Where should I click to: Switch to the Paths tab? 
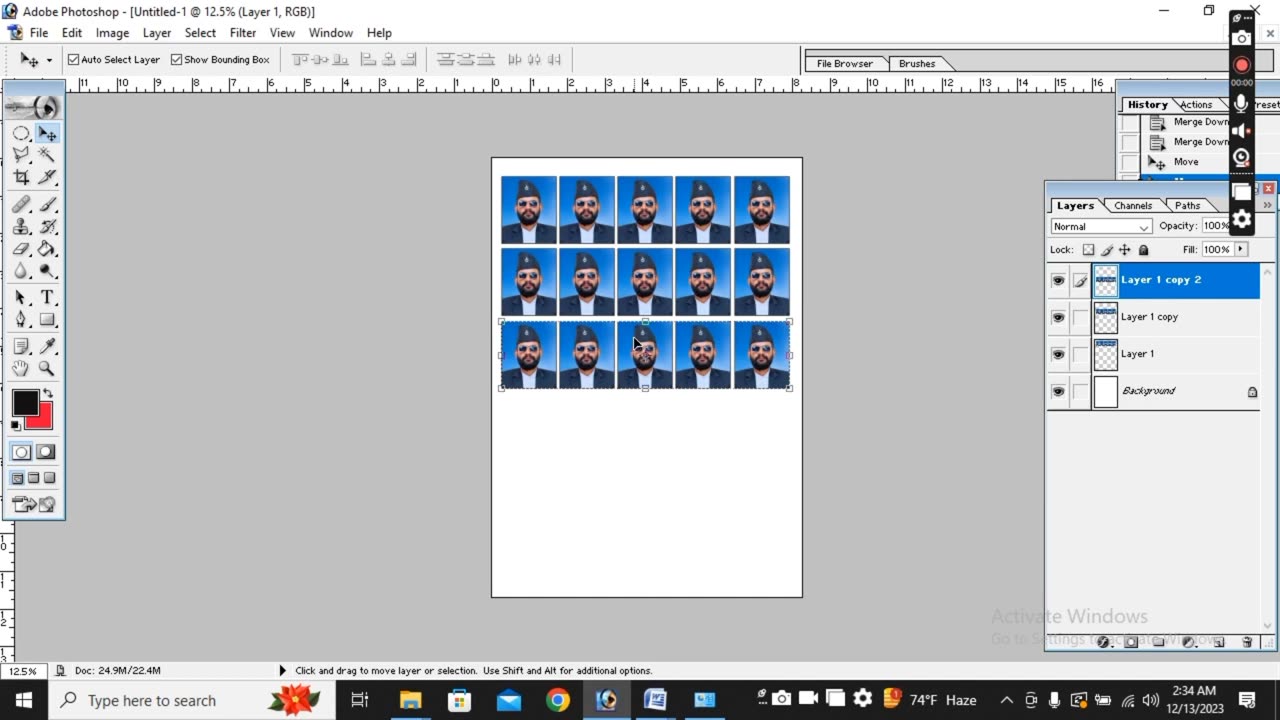1188,206
